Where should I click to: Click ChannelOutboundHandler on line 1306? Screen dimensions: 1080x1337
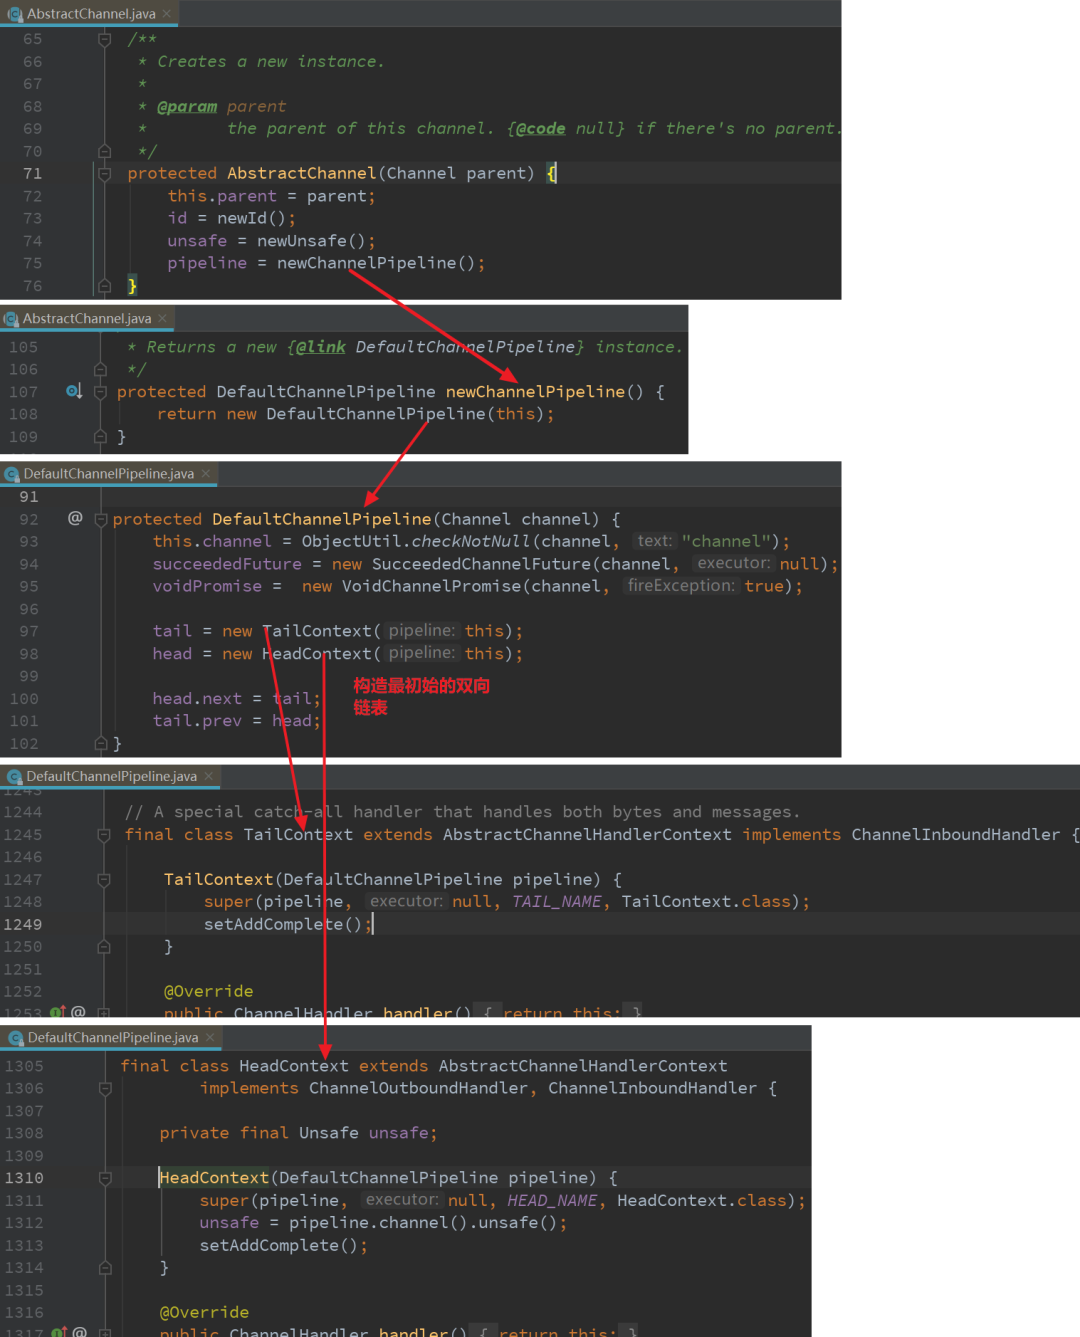[x=418, y=1088]
